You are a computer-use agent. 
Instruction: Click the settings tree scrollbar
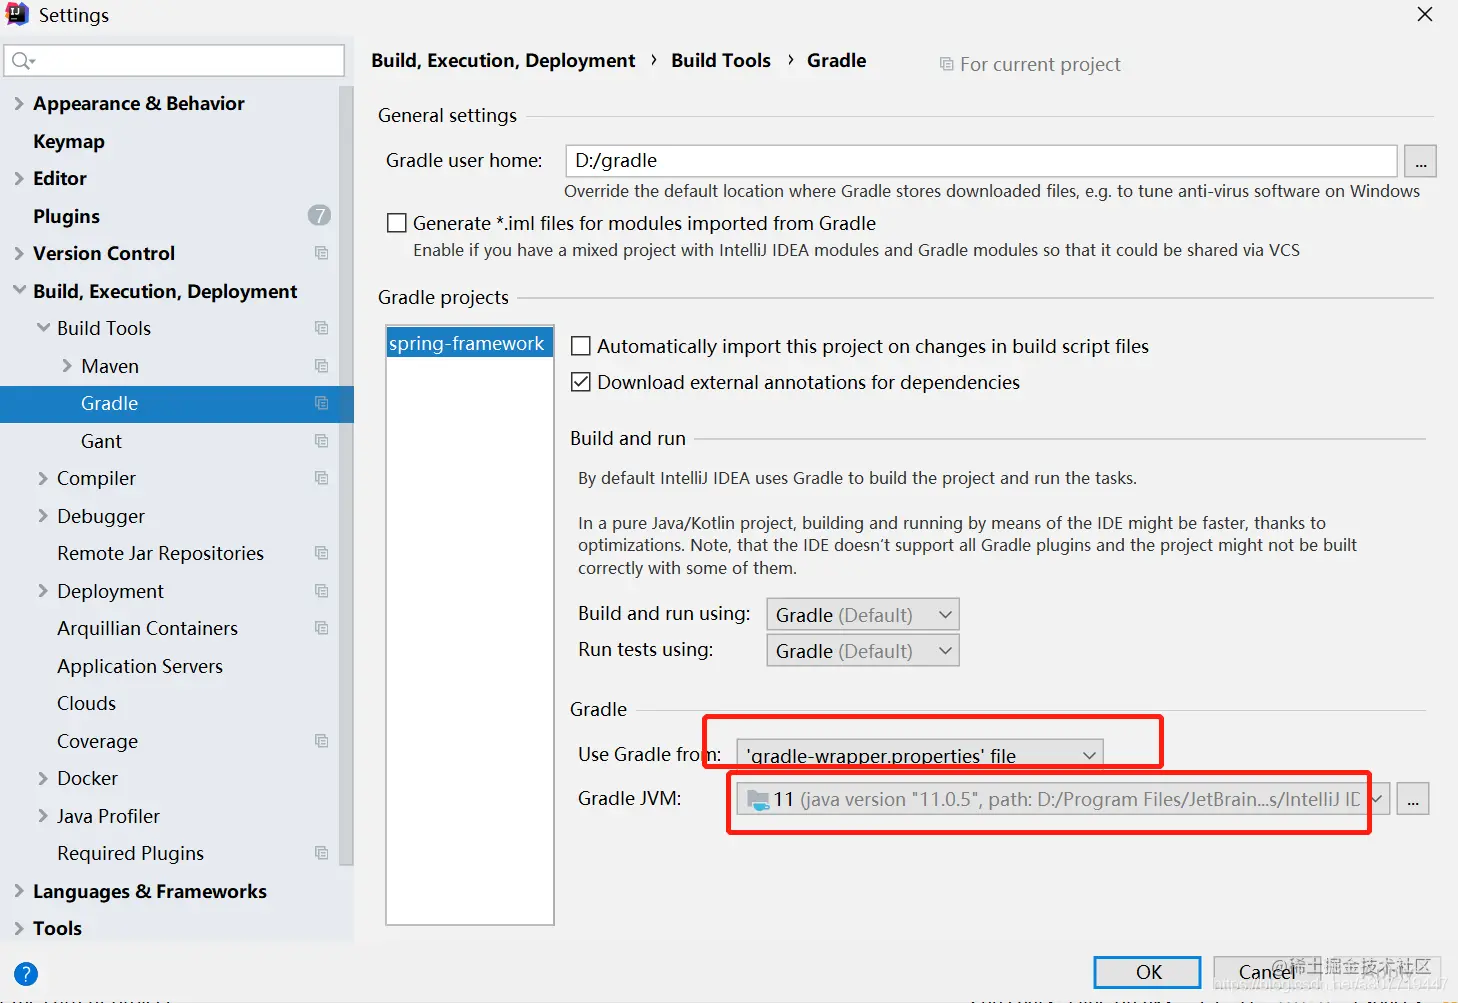coord(346,475)
